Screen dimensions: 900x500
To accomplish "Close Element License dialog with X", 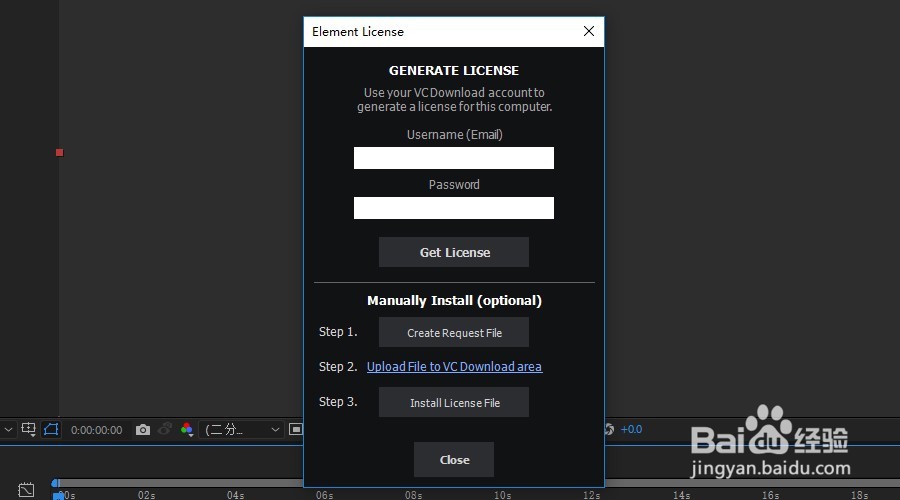I will [588, 31].
